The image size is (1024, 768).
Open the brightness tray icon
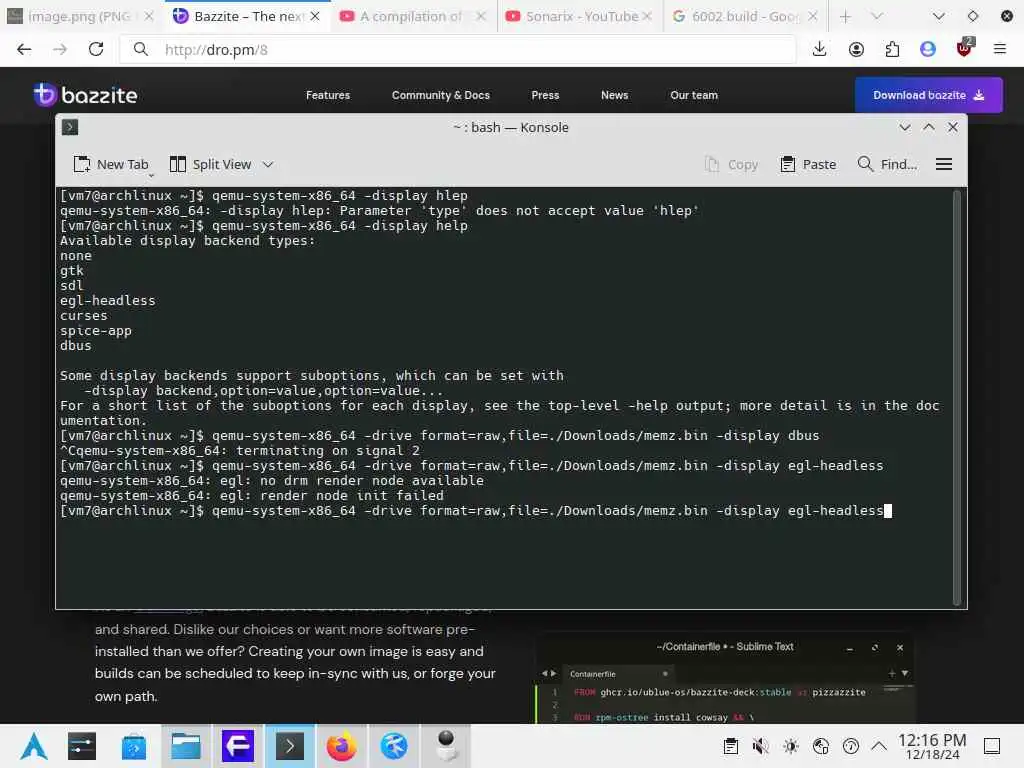pos(791,746)
